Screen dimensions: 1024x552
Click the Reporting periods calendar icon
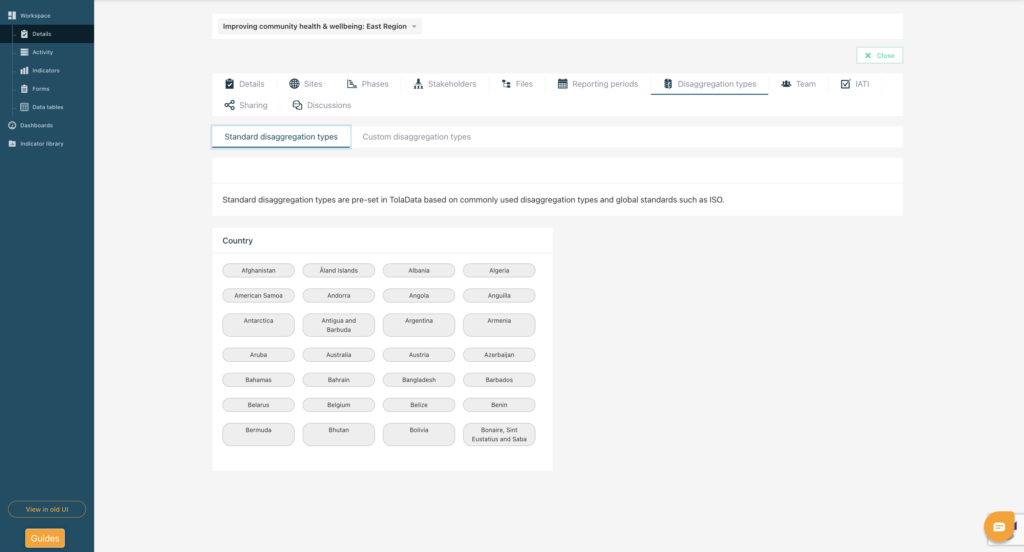point(562,84)
